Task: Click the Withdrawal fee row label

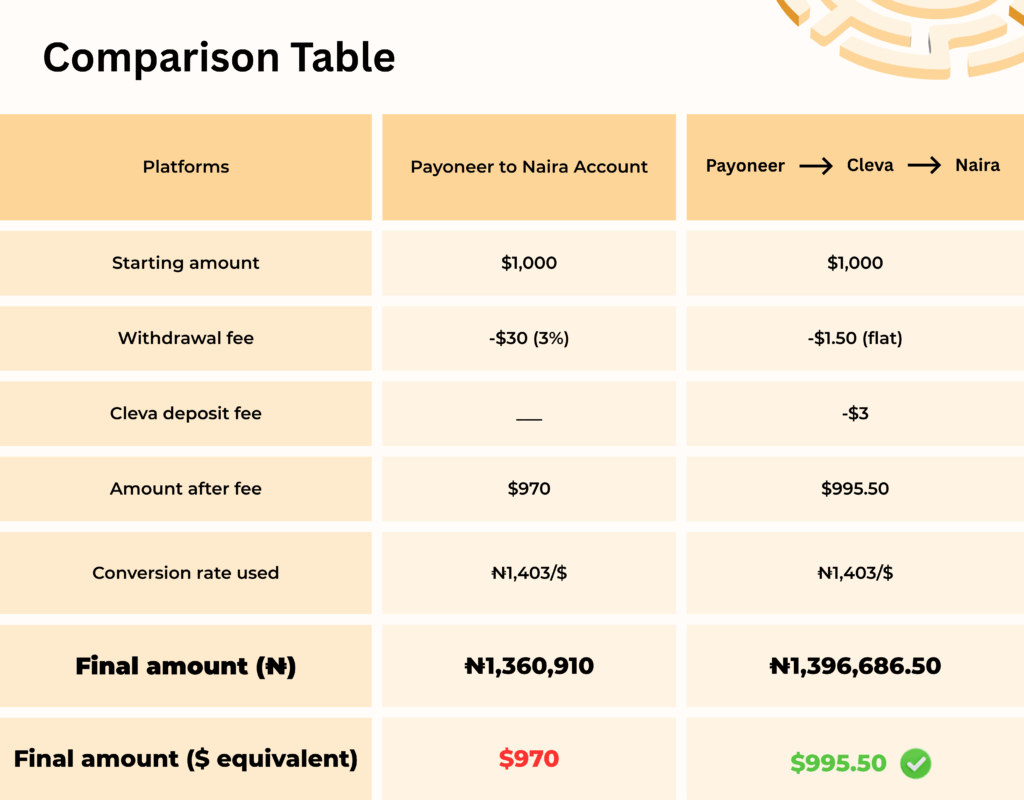Action: (x=186, y=338)
